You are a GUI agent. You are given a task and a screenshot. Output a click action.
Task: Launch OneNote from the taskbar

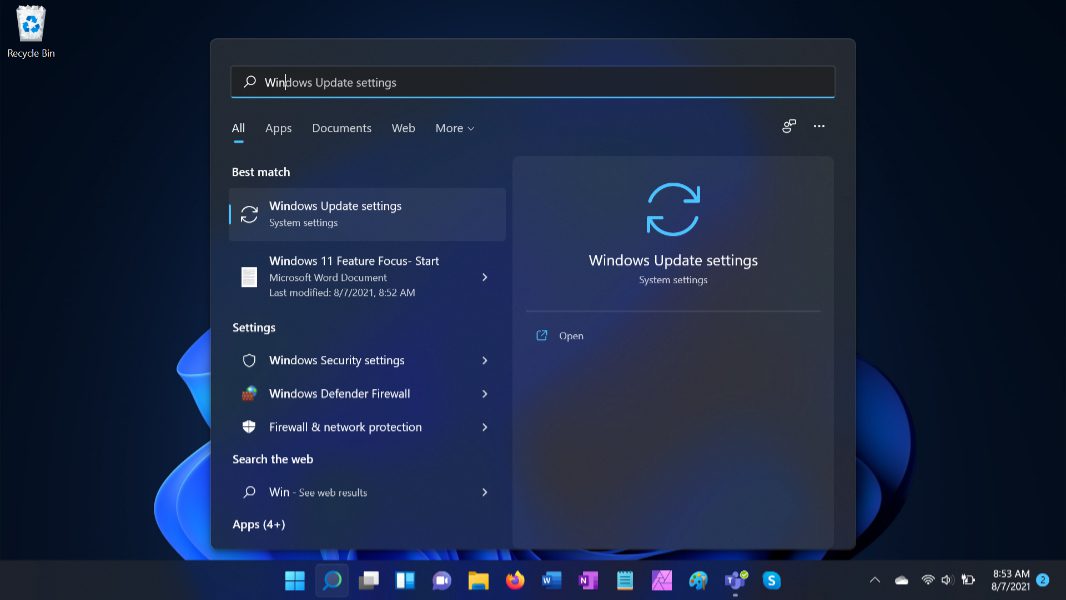click(x=588, y=580)
